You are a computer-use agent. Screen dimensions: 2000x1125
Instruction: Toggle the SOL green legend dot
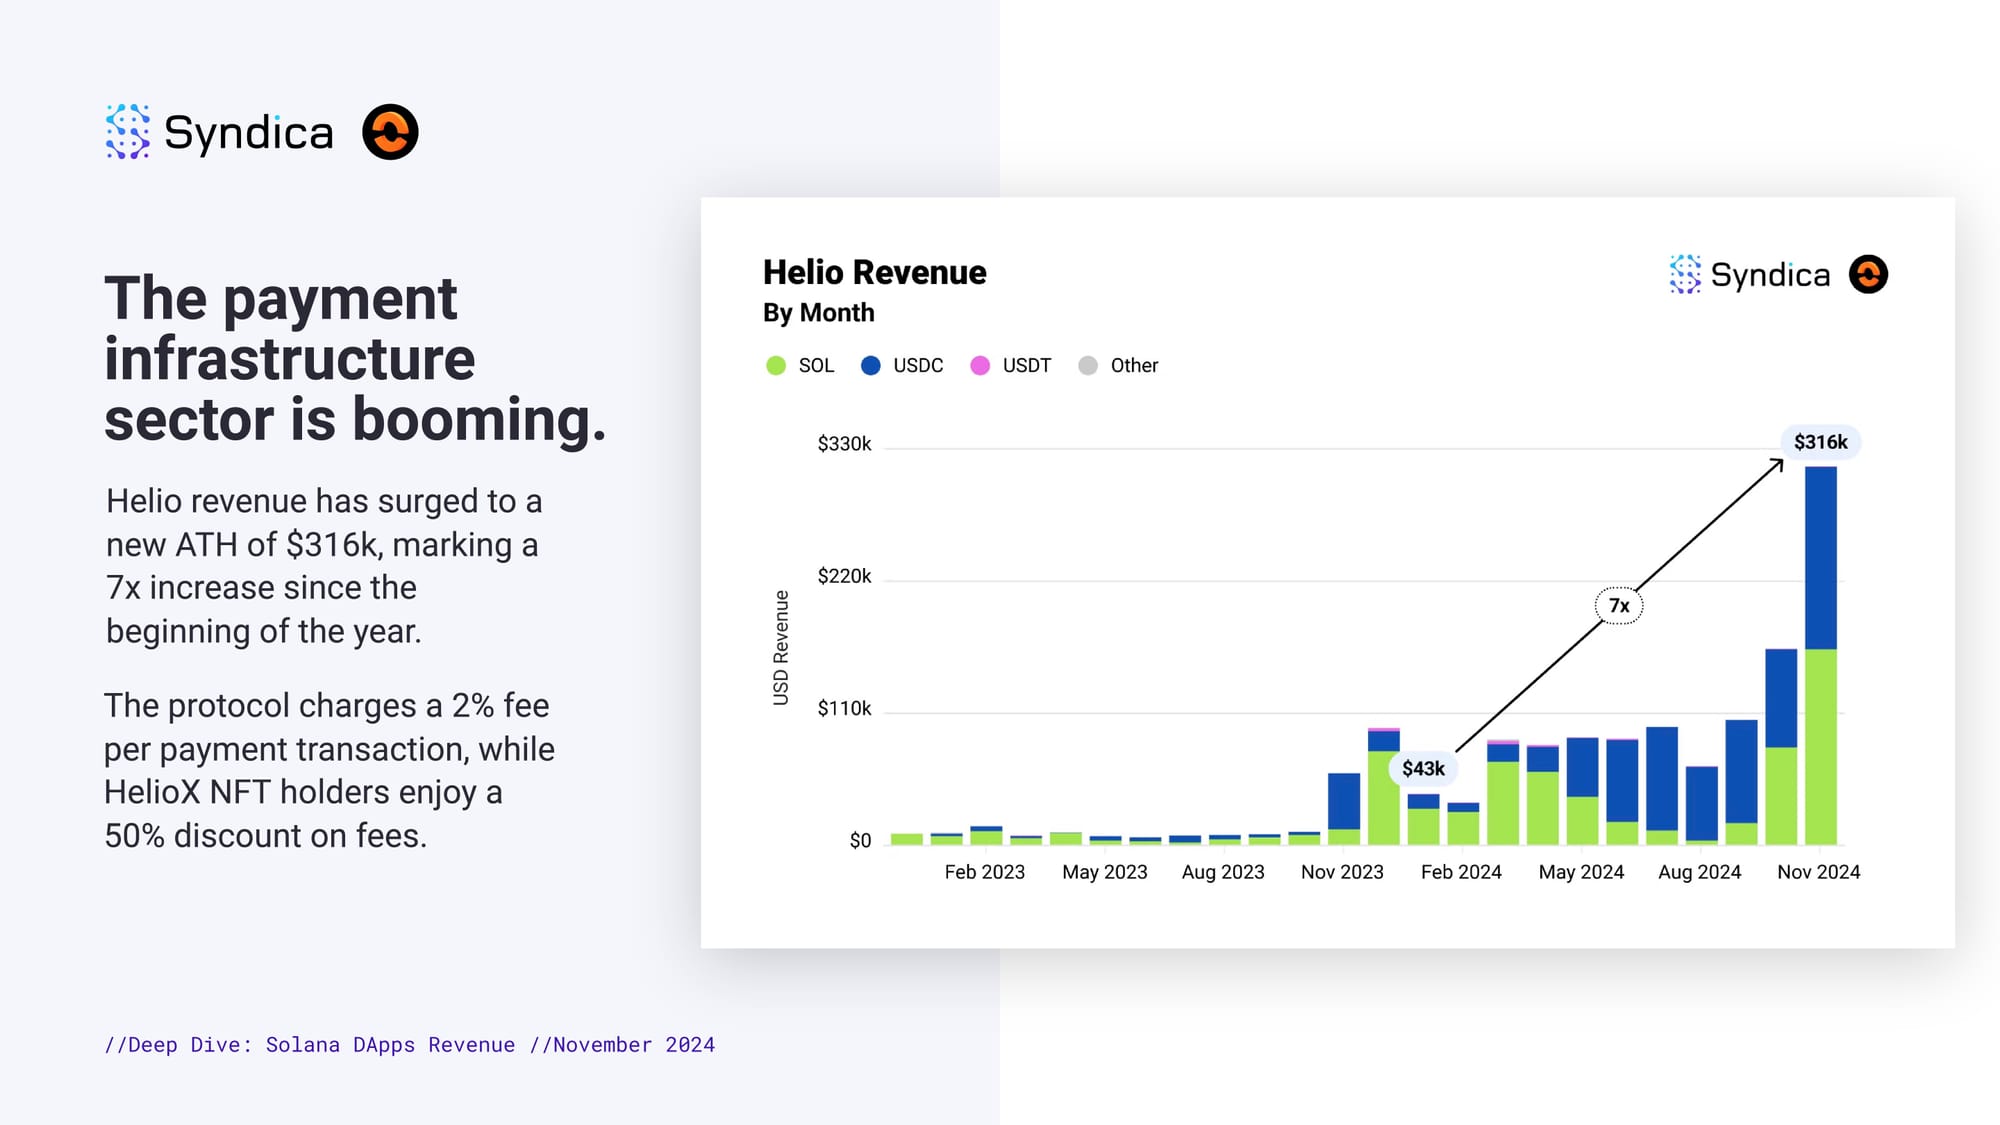pos(776,366)
